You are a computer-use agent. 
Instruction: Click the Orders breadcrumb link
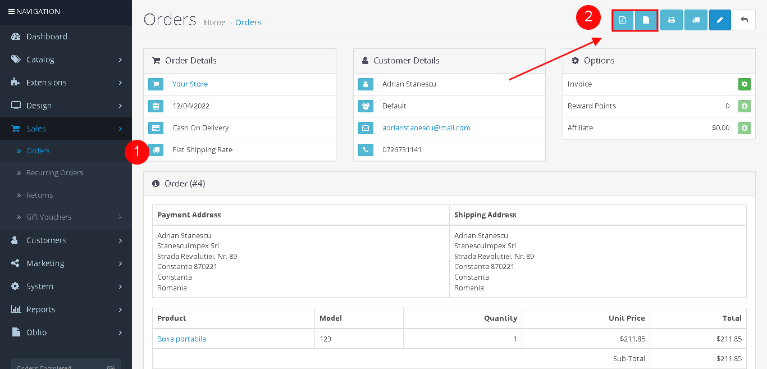248,23
